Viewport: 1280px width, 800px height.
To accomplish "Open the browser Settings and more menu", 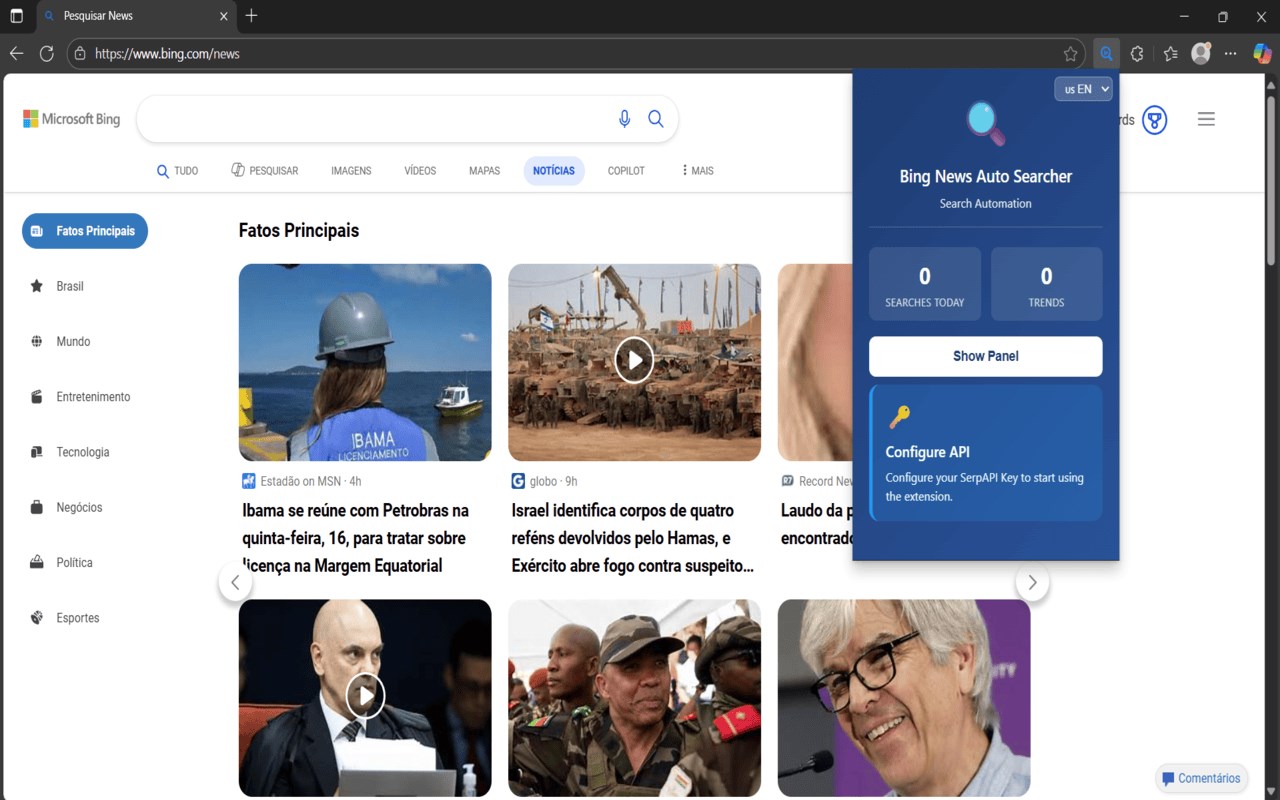I will [1231, 54].
